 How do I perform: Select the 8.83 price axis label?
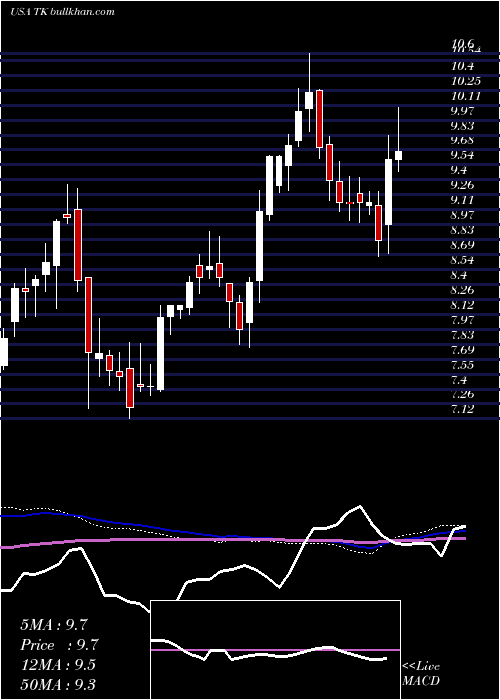click(462, 230)
